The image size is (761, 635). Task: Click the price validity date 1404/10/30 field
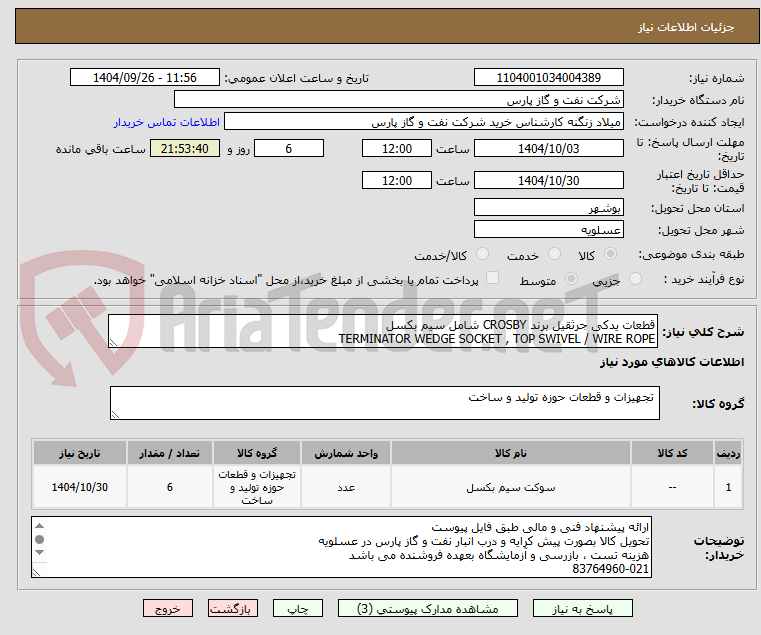tap(548, 181)
